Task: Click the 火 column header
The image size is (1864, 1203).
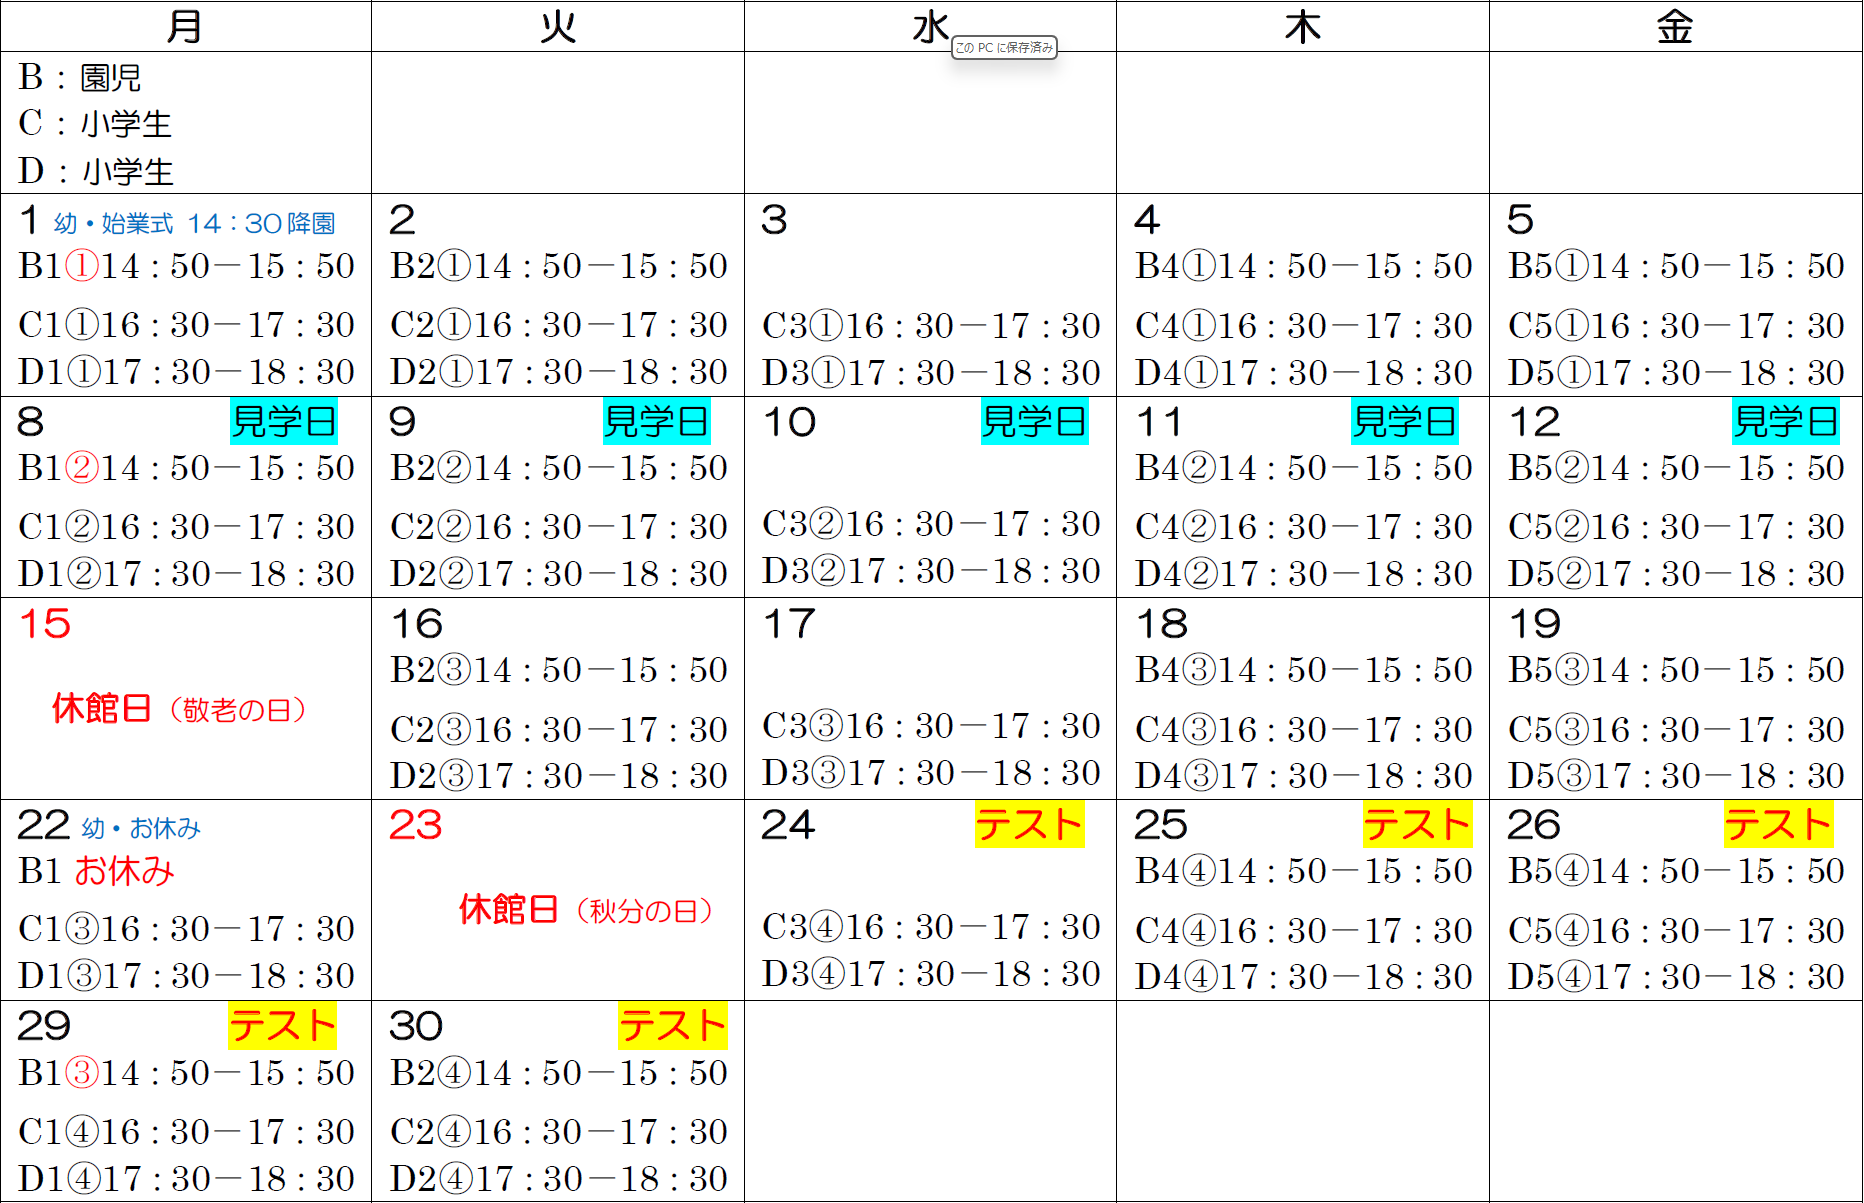Action: pos(557,26)
